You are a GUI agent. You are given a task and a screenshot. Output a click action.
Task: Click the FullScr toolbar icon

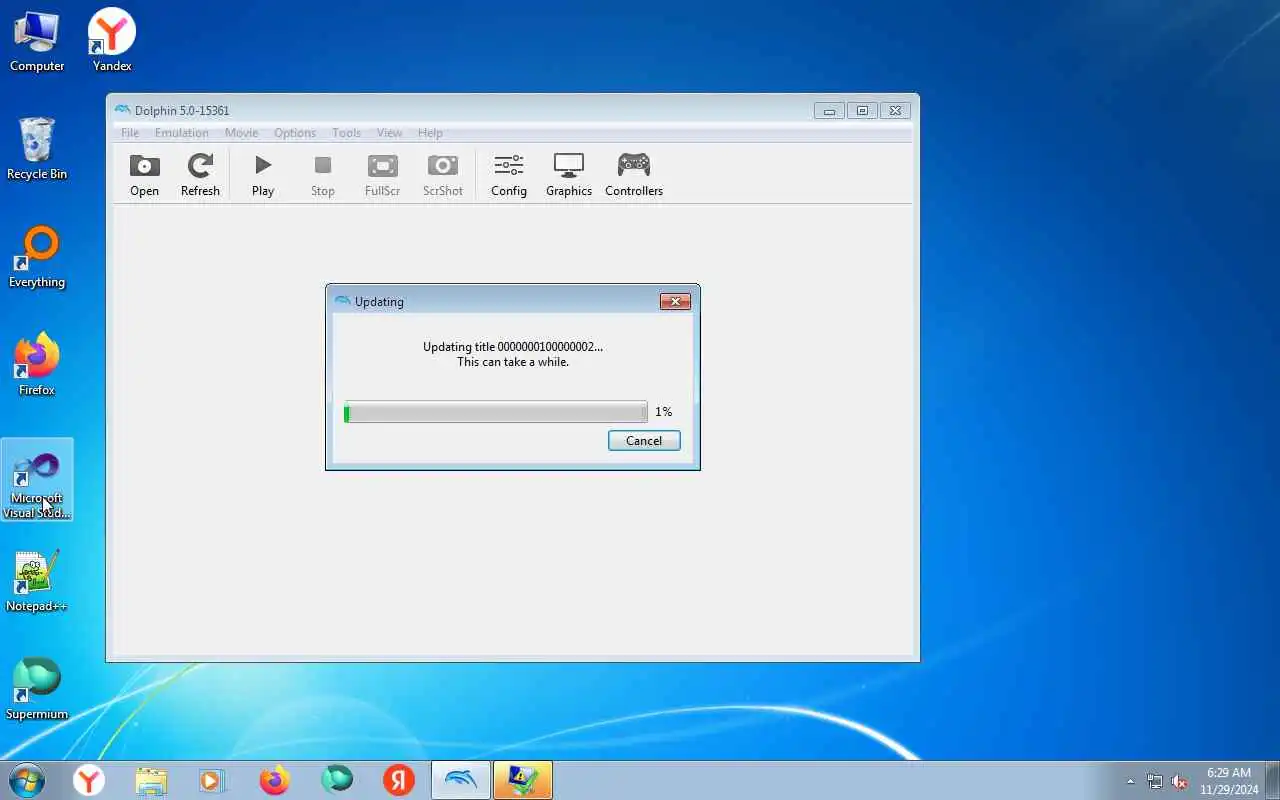tap(382, 175)
